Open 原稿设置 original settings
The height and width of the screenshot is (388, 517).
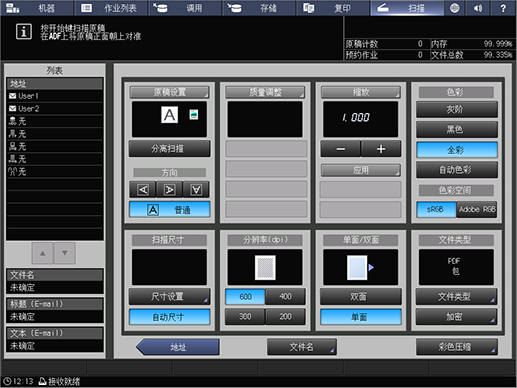click(169, 92)
